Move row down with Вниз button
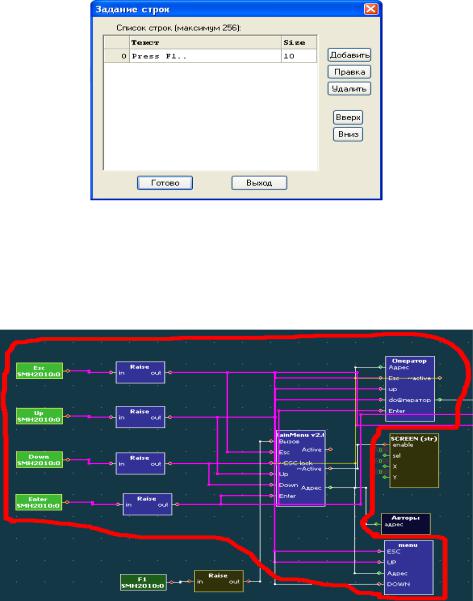The height and width of the screenshot is (601, 473). [348, 134]
